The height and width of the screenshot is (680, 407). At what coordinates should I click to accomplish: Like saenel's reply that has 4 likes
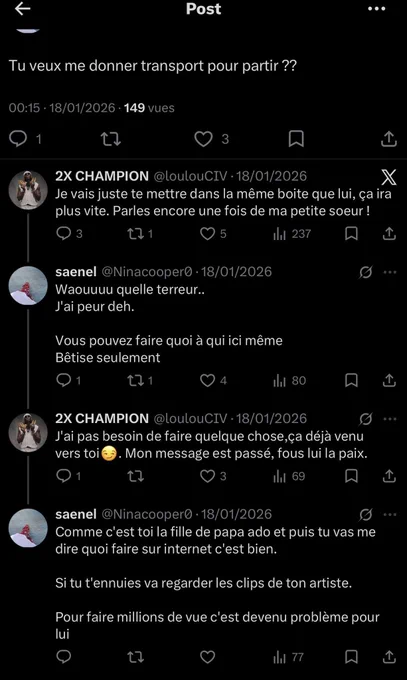207,381
